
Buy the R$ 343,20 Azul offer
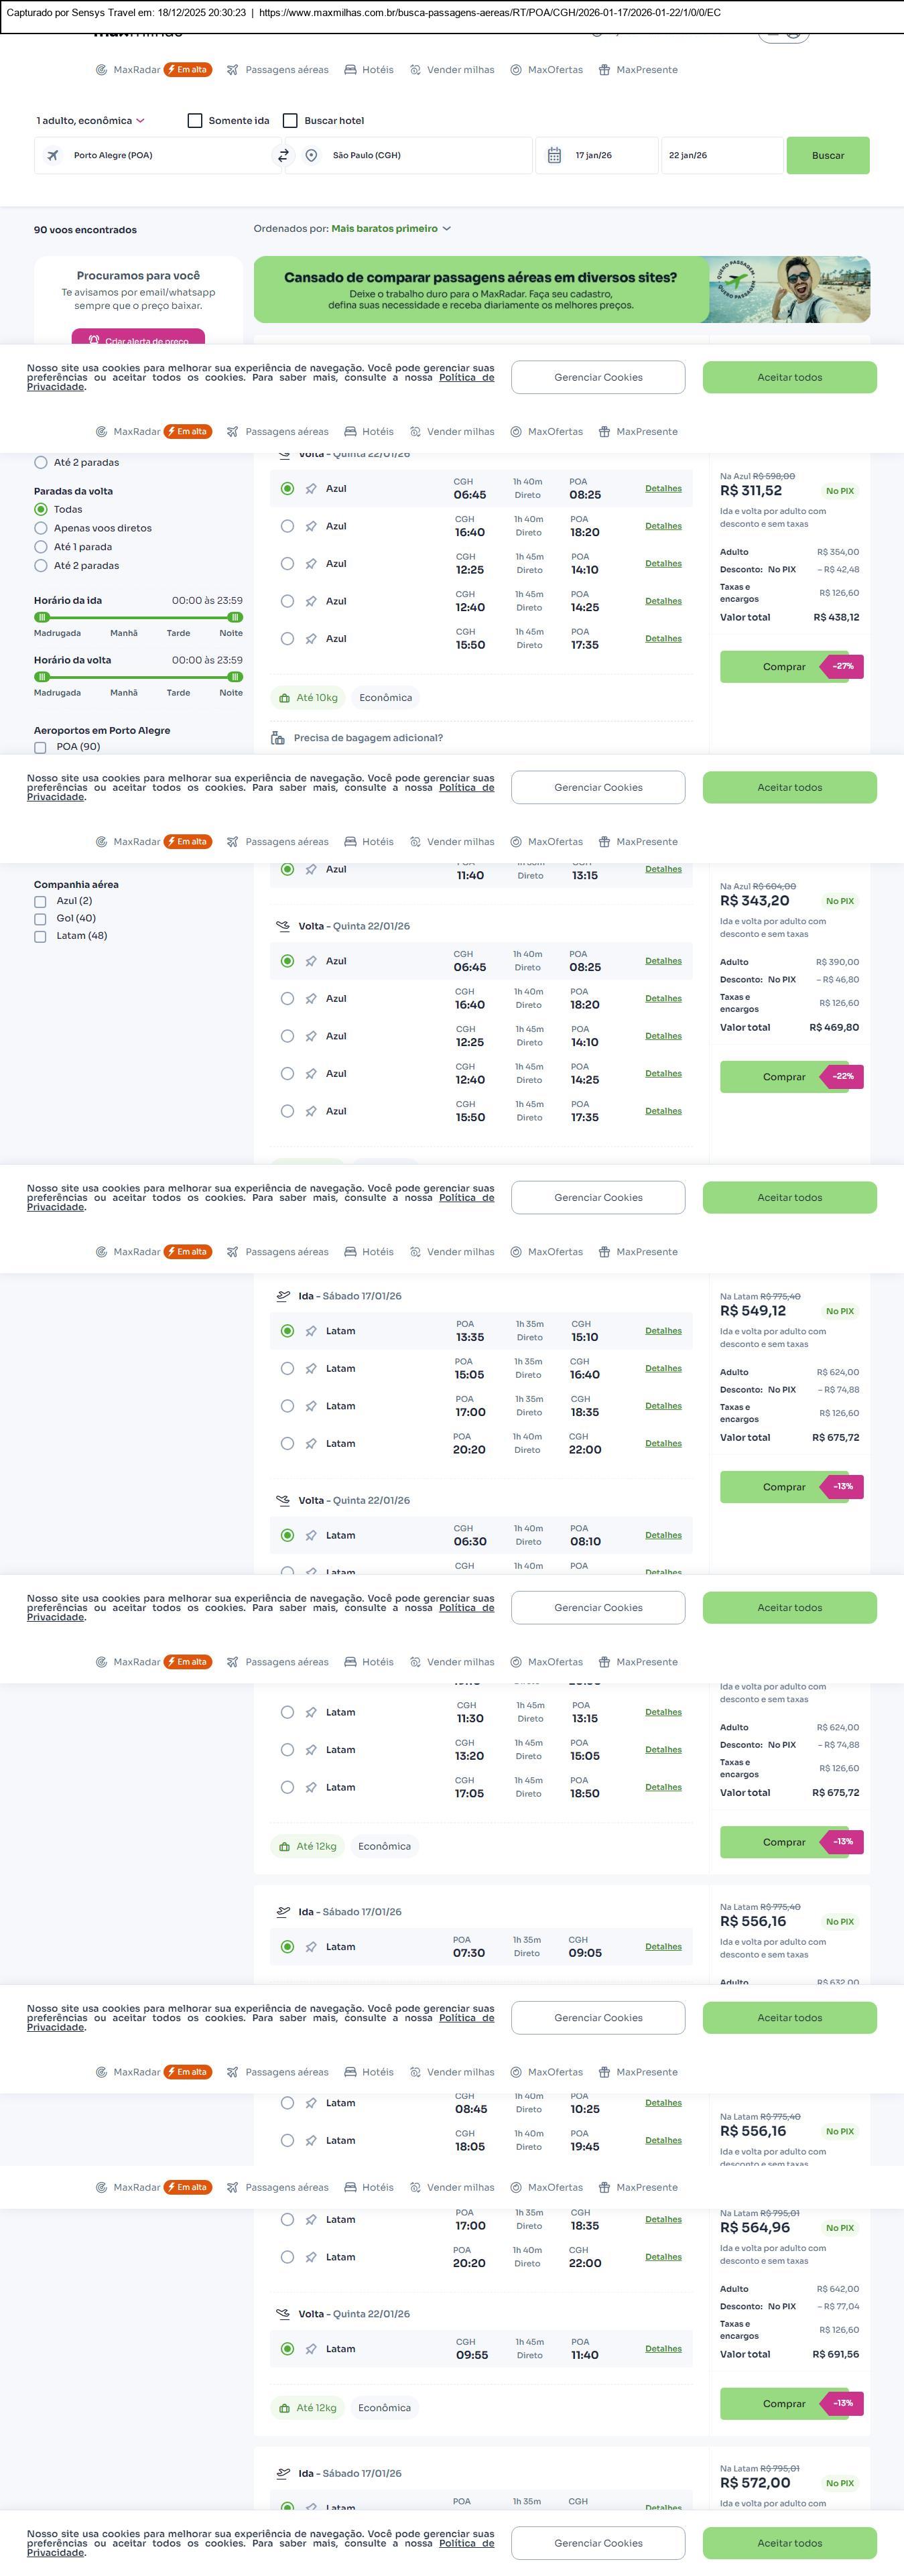(784, 1077)
